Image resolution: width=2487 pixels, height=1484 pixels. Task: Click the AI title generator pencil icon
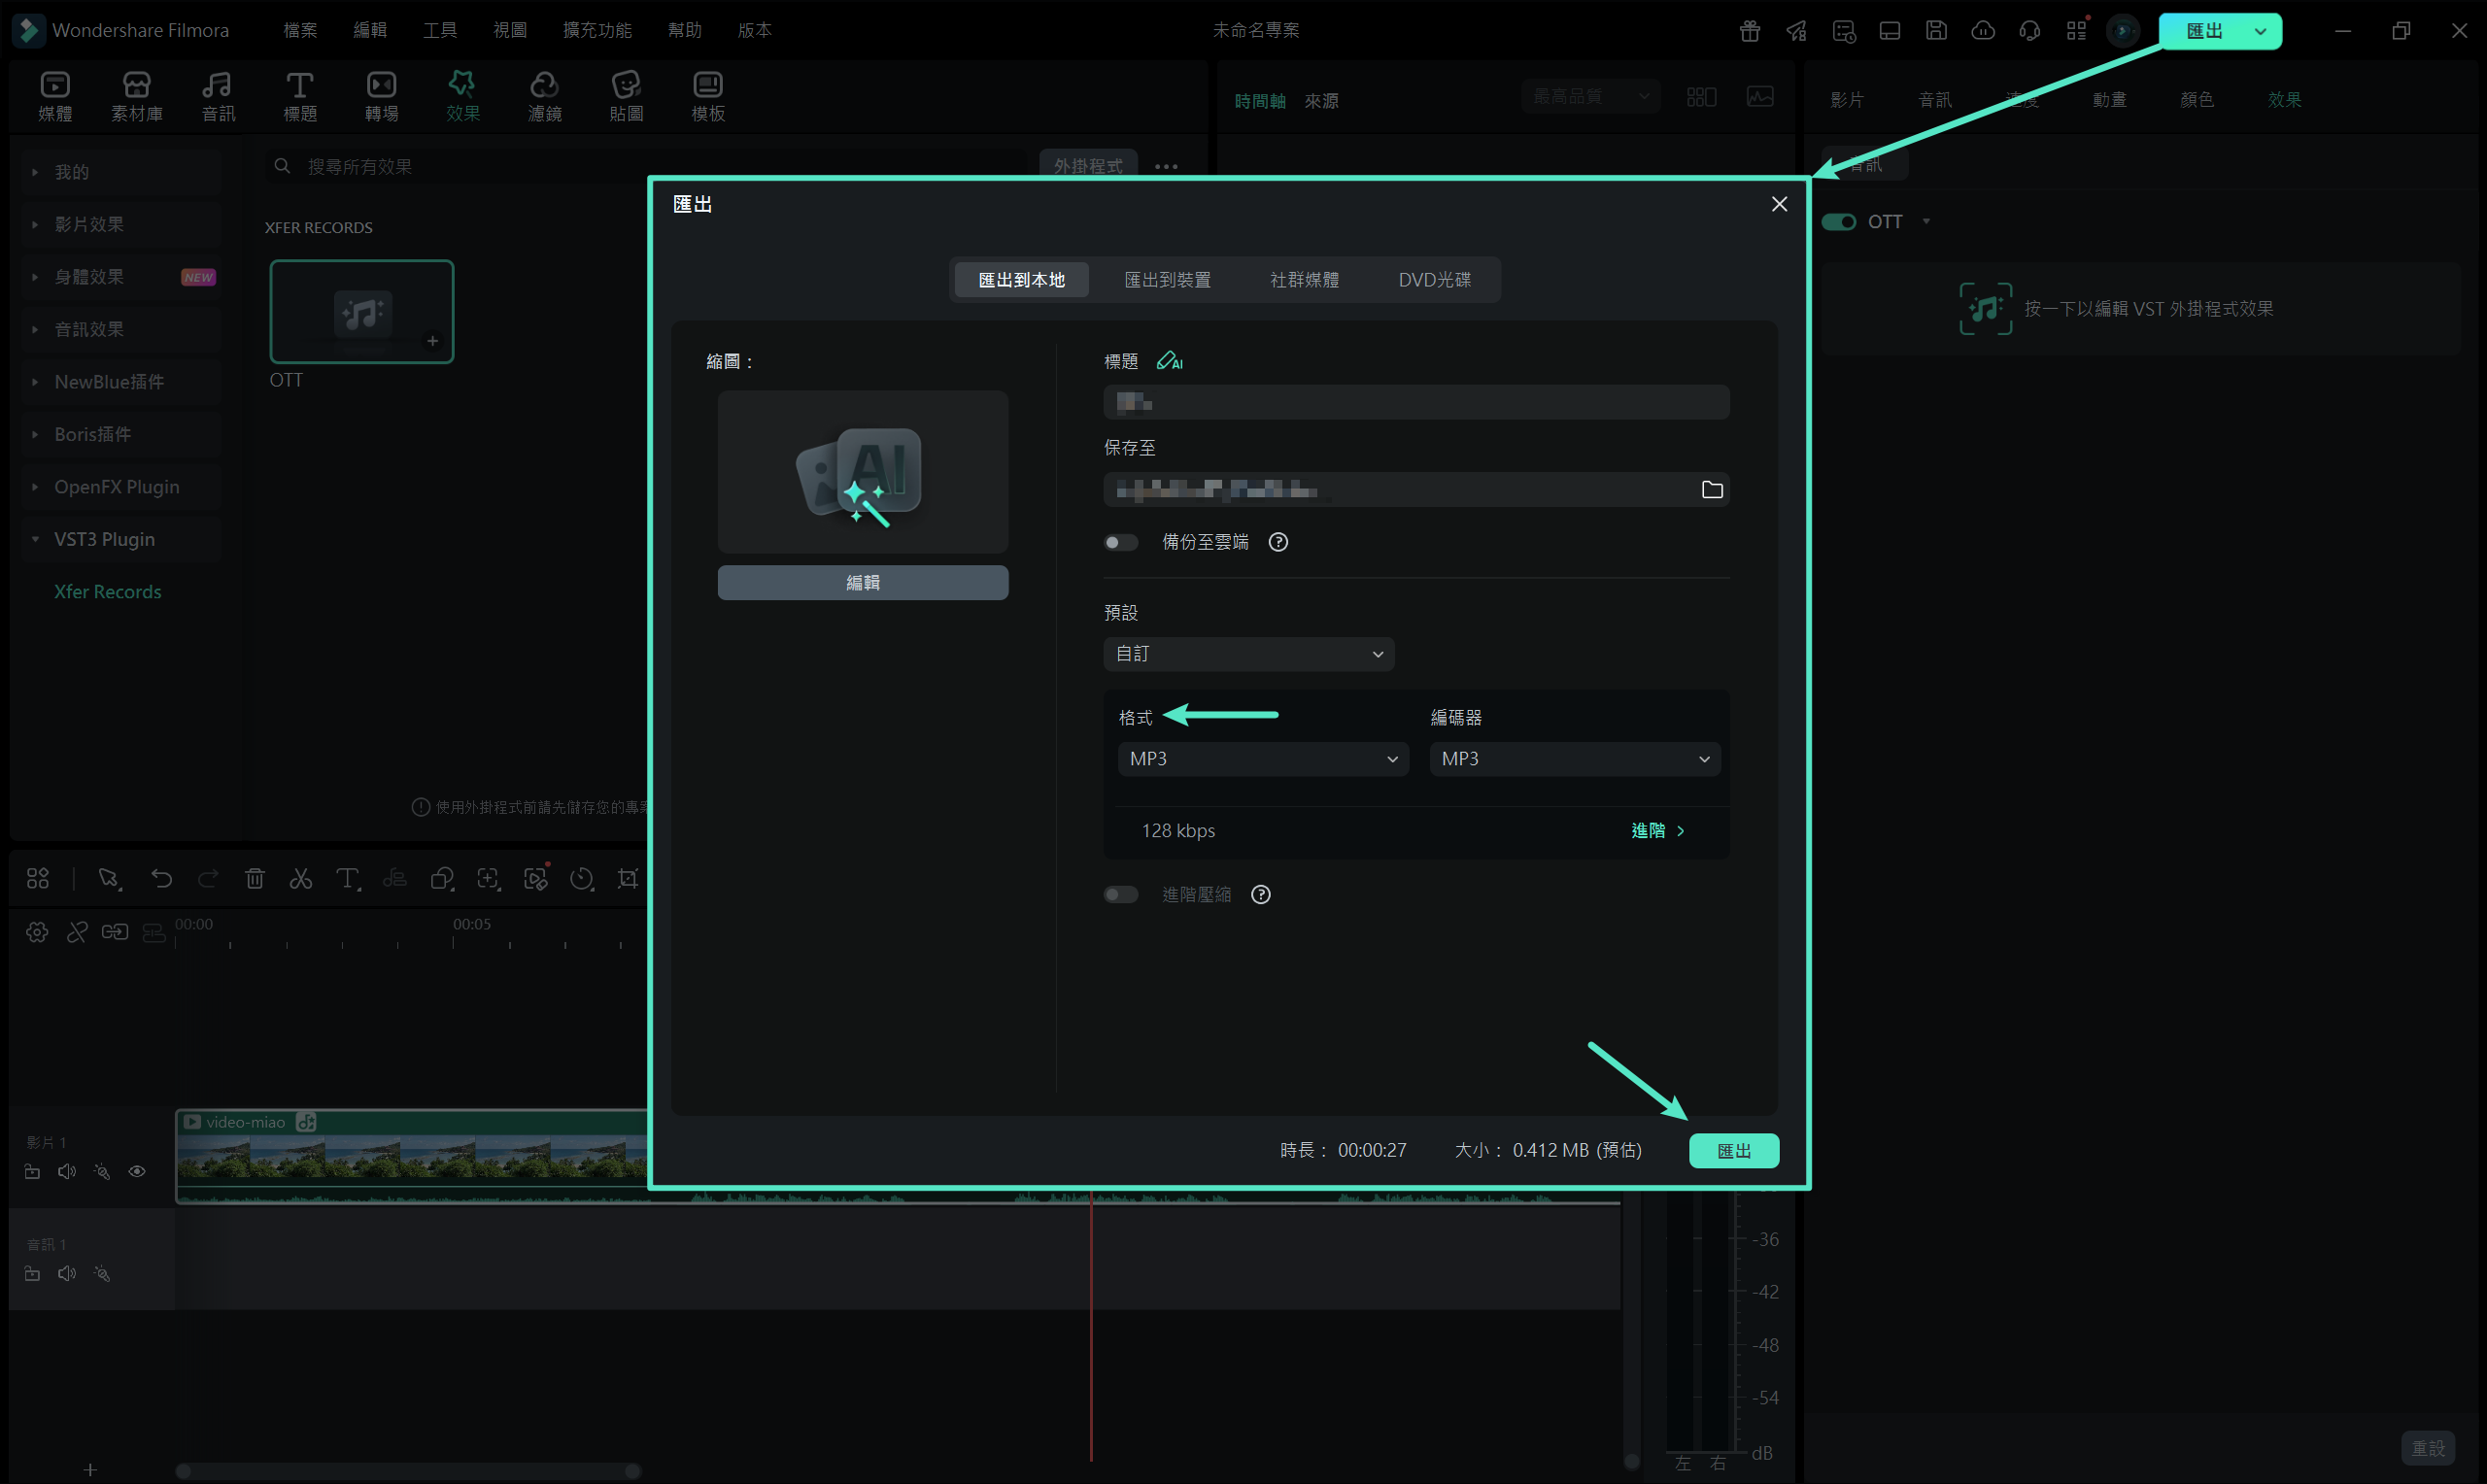coord(1168,361)
